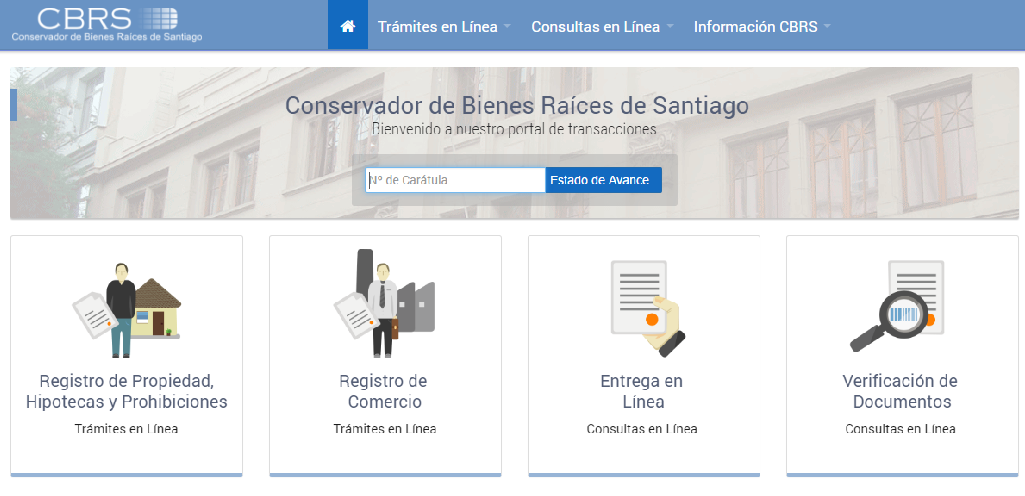Image resolution: width=1025 pixels, height=496 pixels.
Task: Expand the Información CBRS dropdown arrow
Action: click(827, 27)
